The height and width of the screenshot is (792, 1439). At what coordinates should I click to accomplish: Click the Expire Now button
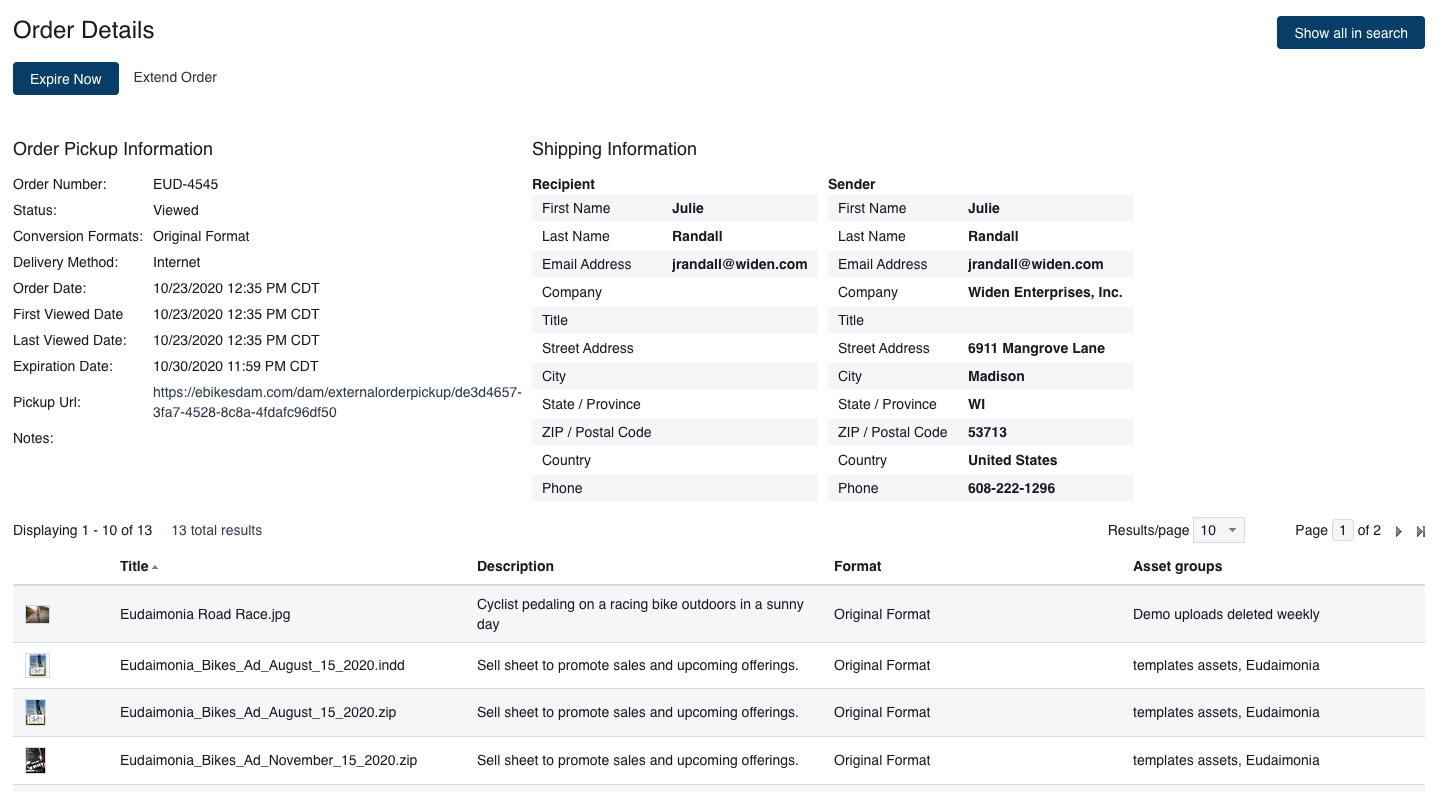(66, 79)
